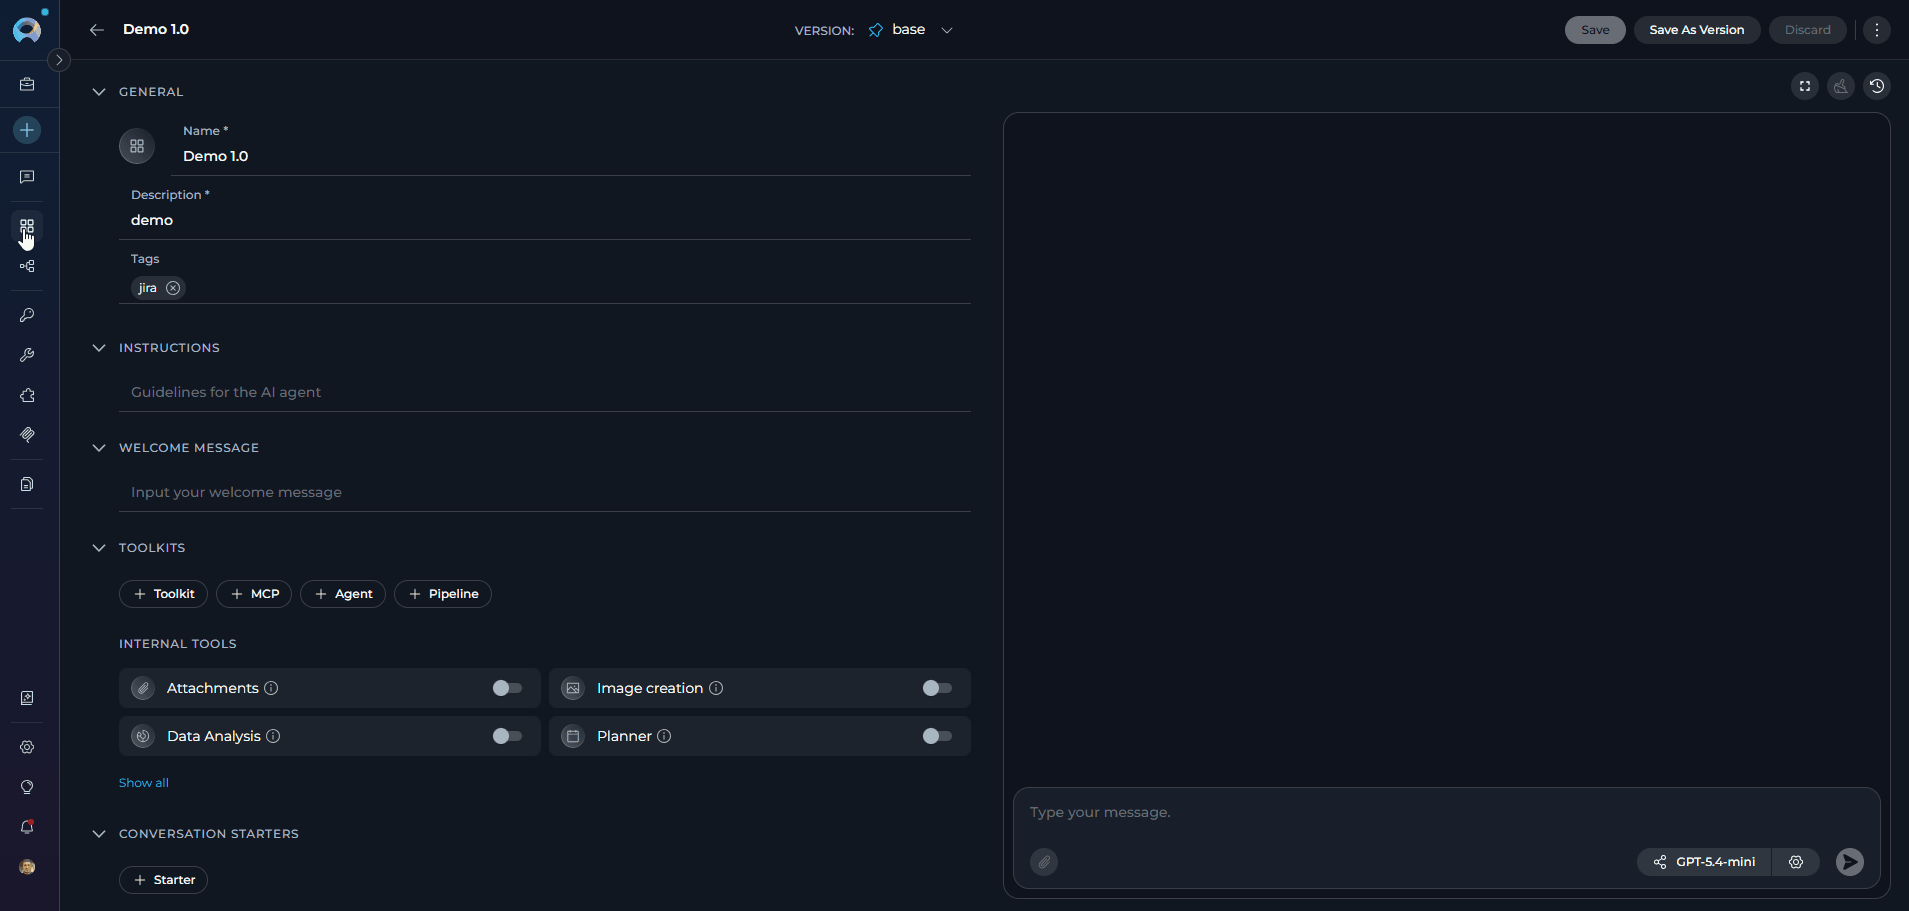Enable the Image creation tool
The height and width of the screenshot is (911, 1909).
coord(937,688)
